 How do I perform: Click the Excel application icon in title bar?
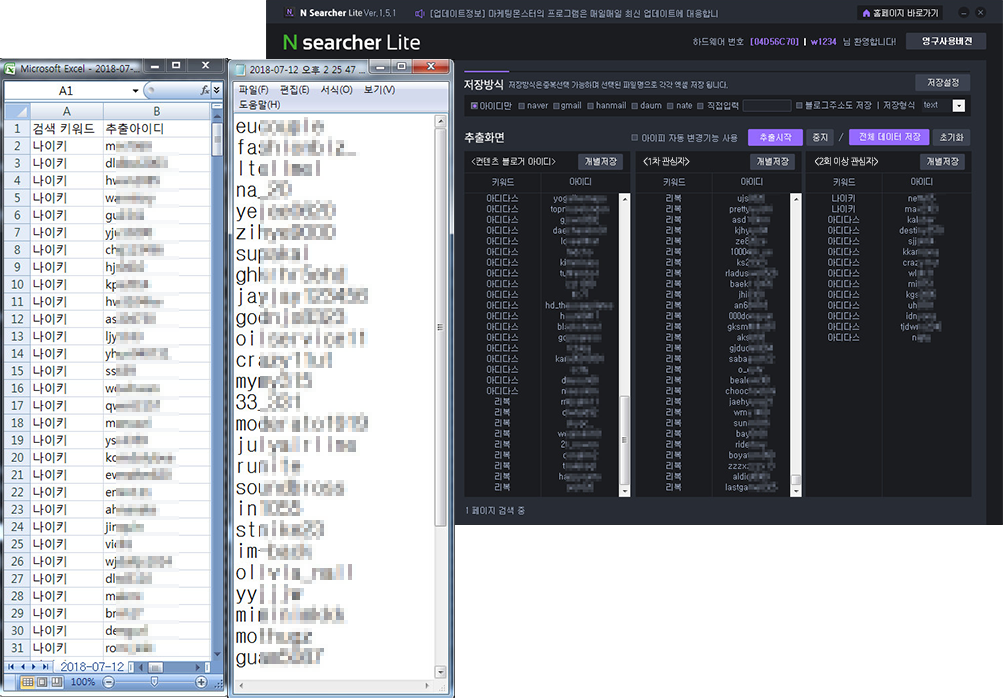(x=10, y=68)
